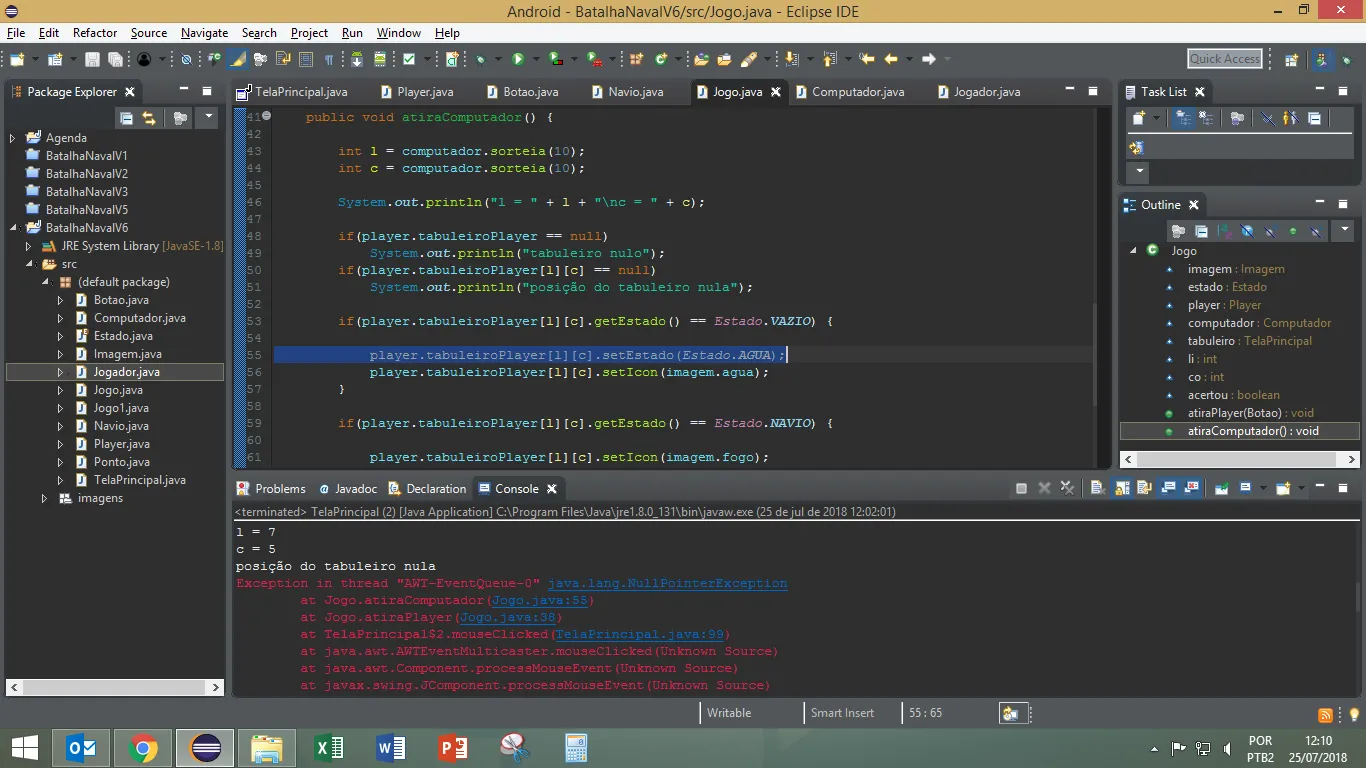Viewport: 1366px width, 768px height.
Task: Expand the imagens folder in Package Explorer
Action: click(44, 498)
